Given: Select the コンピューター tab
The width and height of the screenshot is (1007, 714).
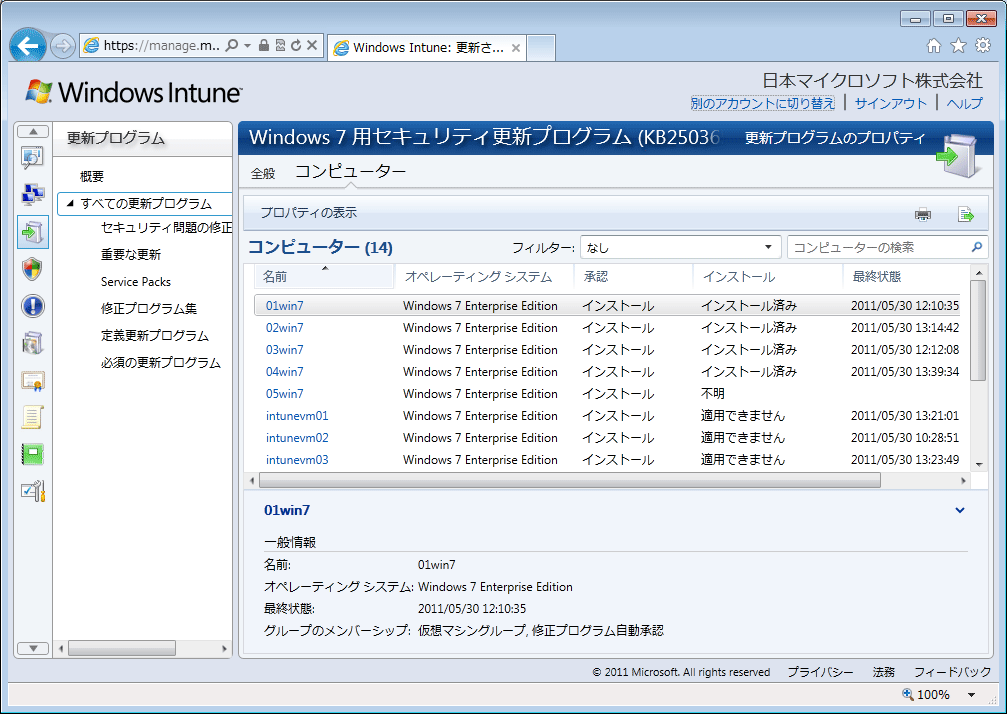Looking at the screenshot, I should pos(350,171).
